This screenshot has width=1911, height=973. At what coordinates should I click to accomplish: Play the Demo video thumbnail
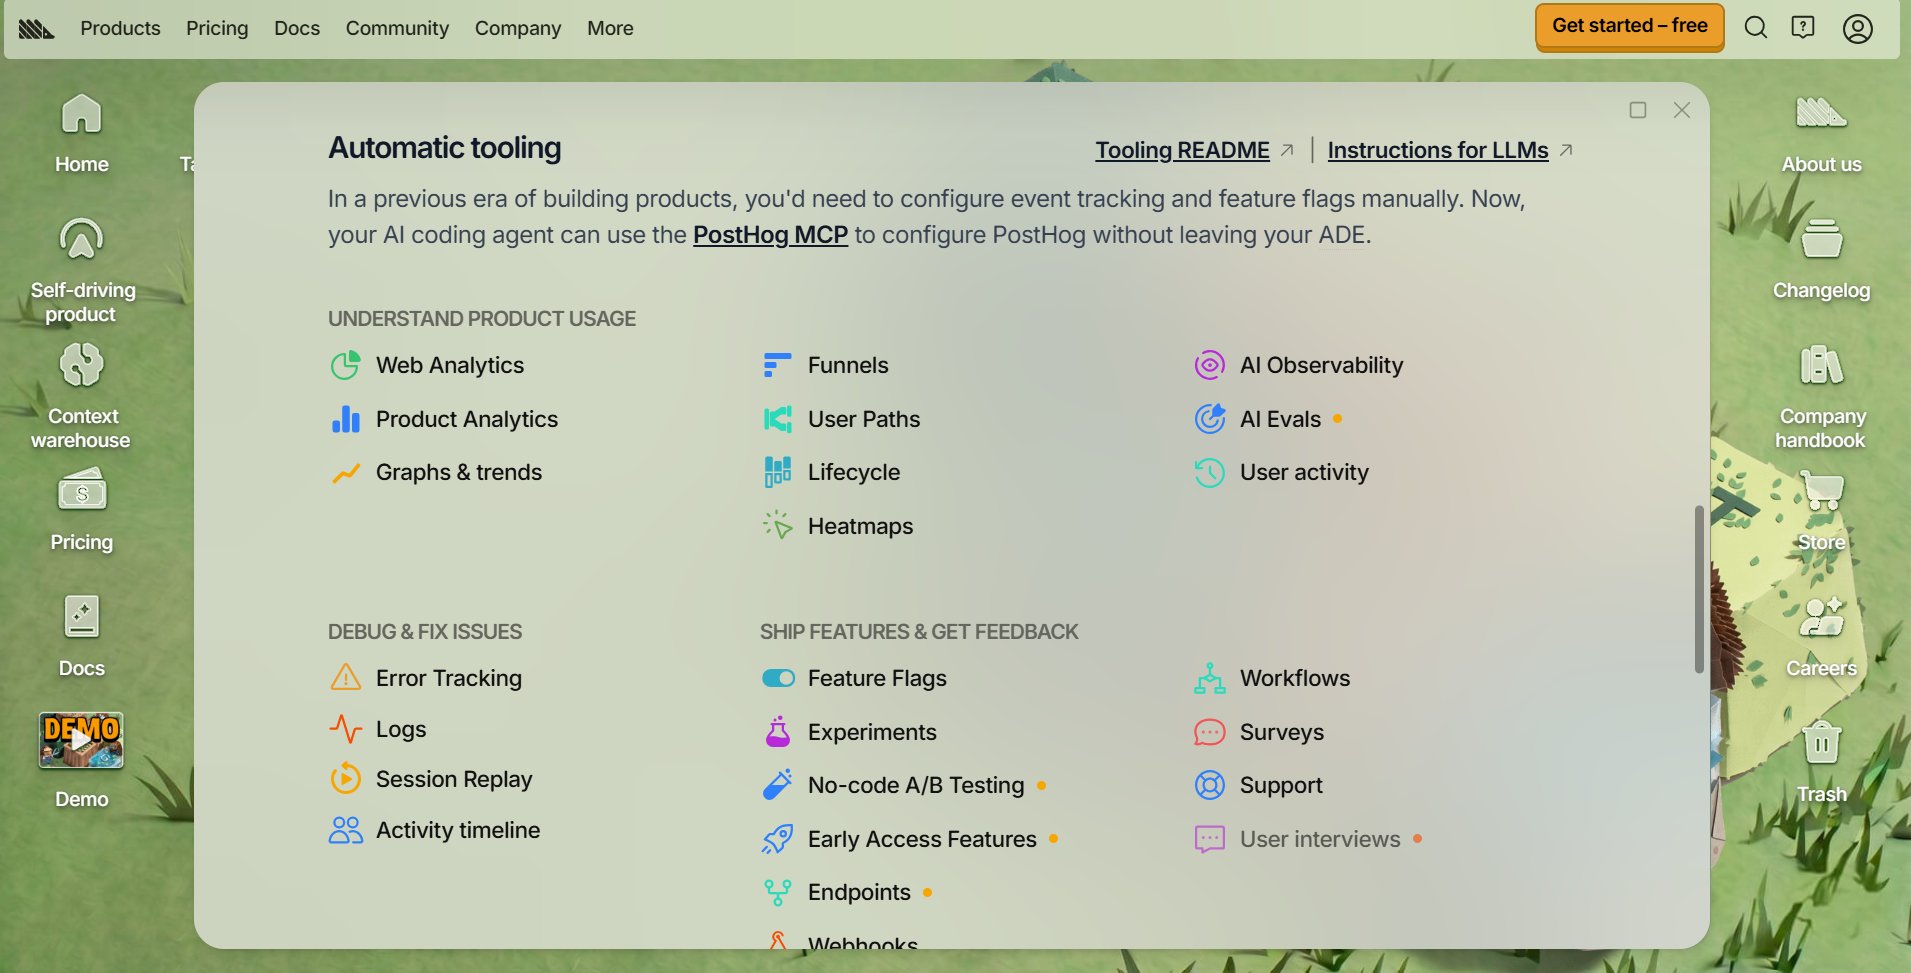[x=81, y=740]
